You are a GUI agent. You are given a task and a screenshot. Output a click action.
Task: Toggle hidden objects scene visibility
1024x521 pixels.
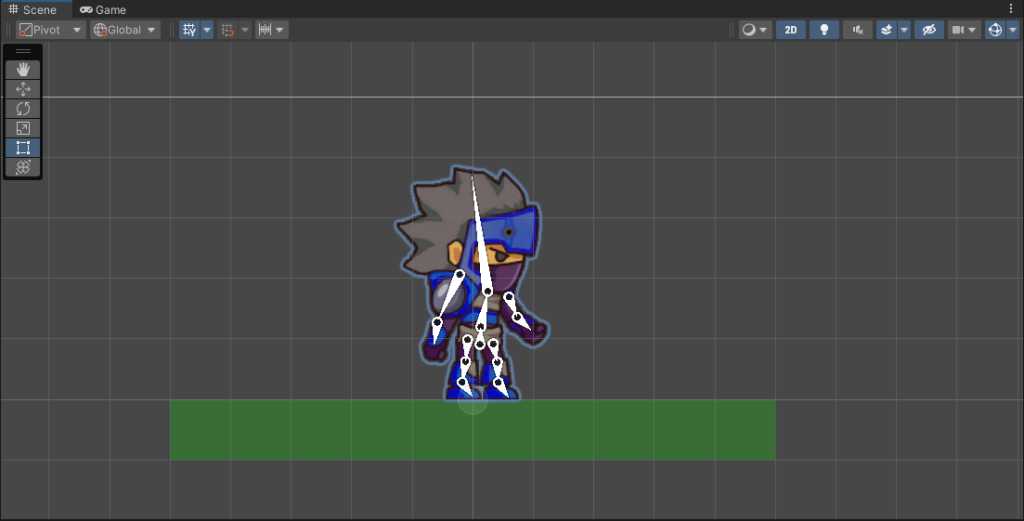[929, 30]
